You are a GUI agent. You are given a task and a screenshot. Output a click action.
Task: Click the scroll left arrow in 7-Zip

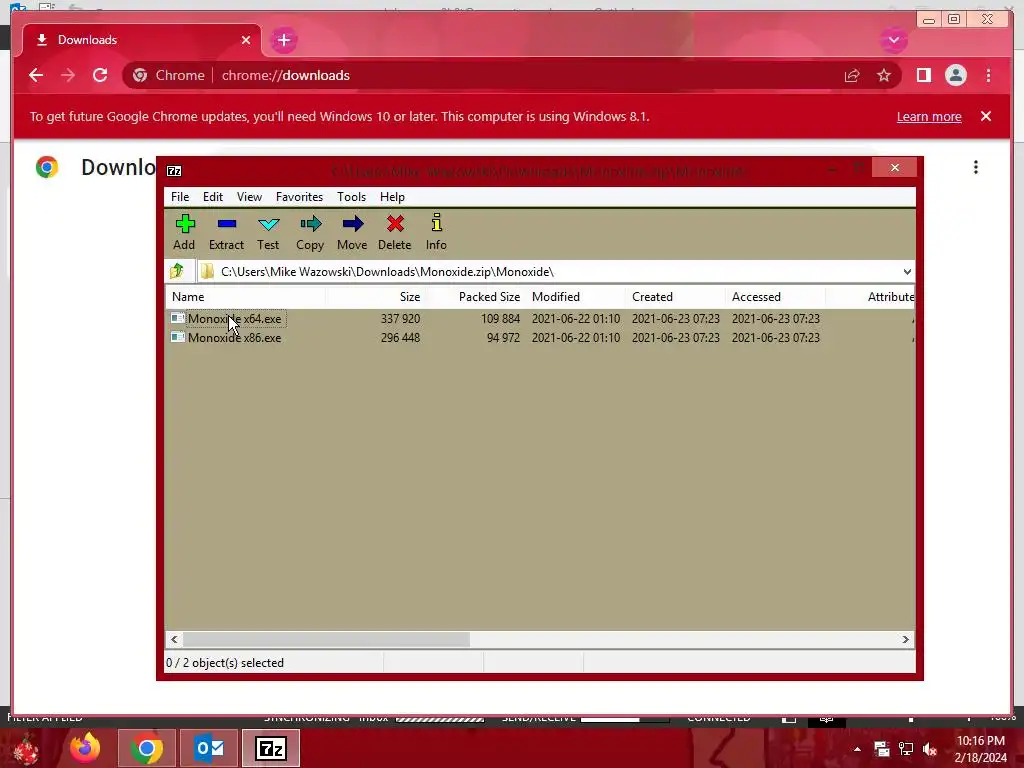pos(174,639)
